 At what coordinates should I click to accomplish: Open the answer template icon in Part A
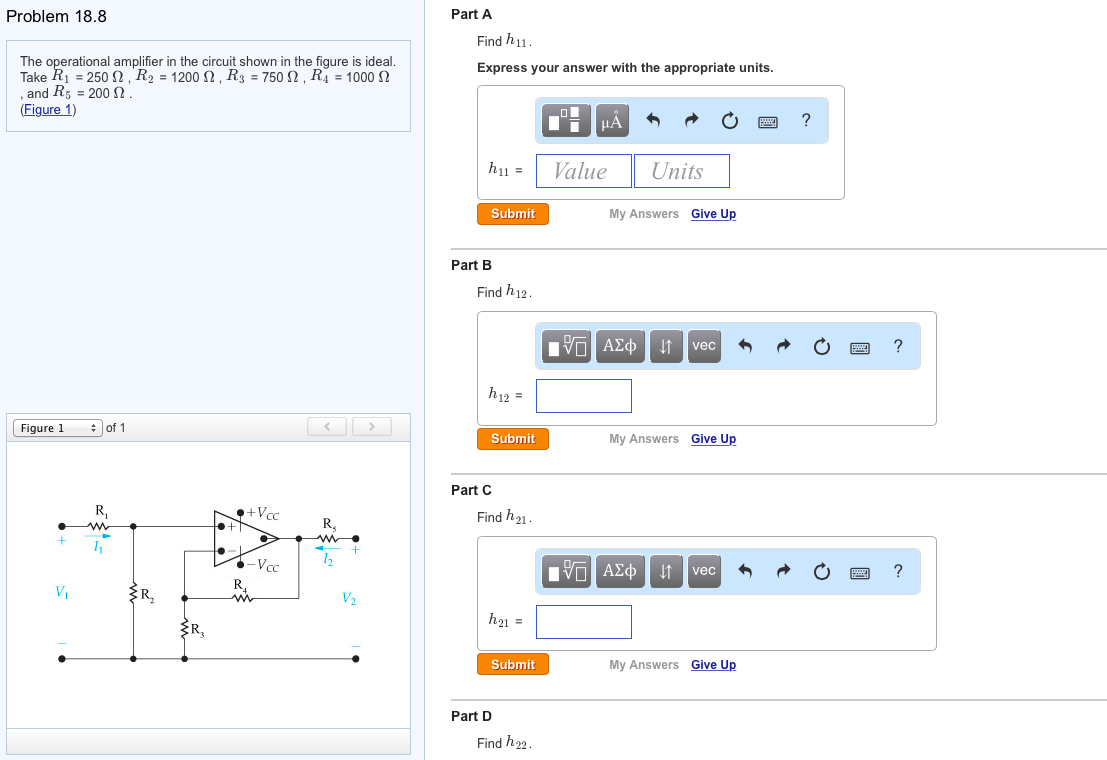[566, 120]
